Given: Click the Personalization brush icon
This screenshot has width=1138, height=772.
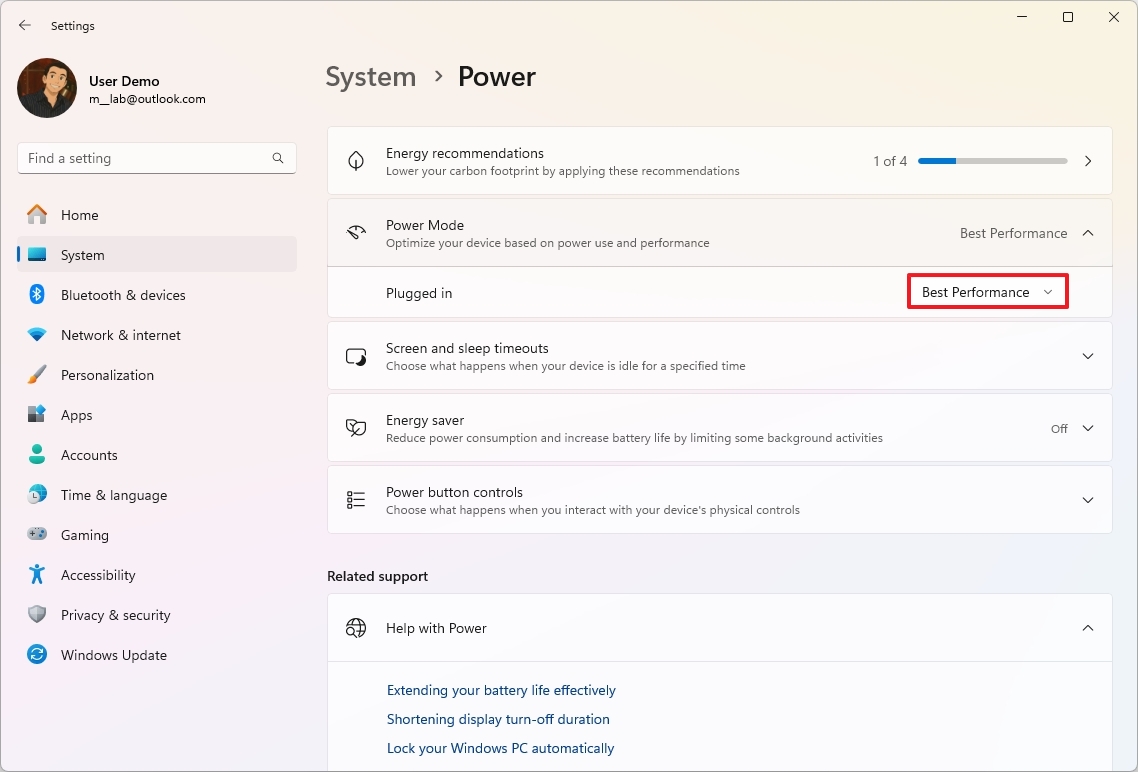Looking at the screenshot, I should pos(36,374).
